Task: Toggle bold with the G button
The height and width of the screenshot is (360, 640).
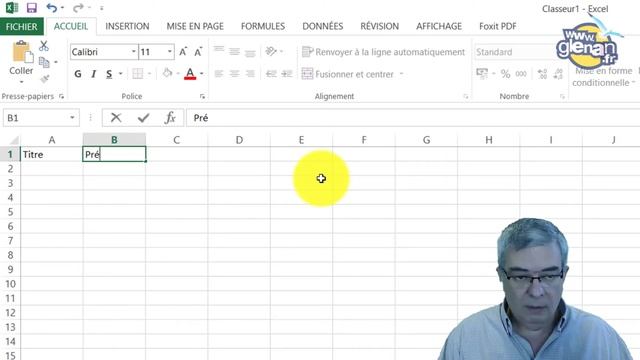Action: coord(78,74)
